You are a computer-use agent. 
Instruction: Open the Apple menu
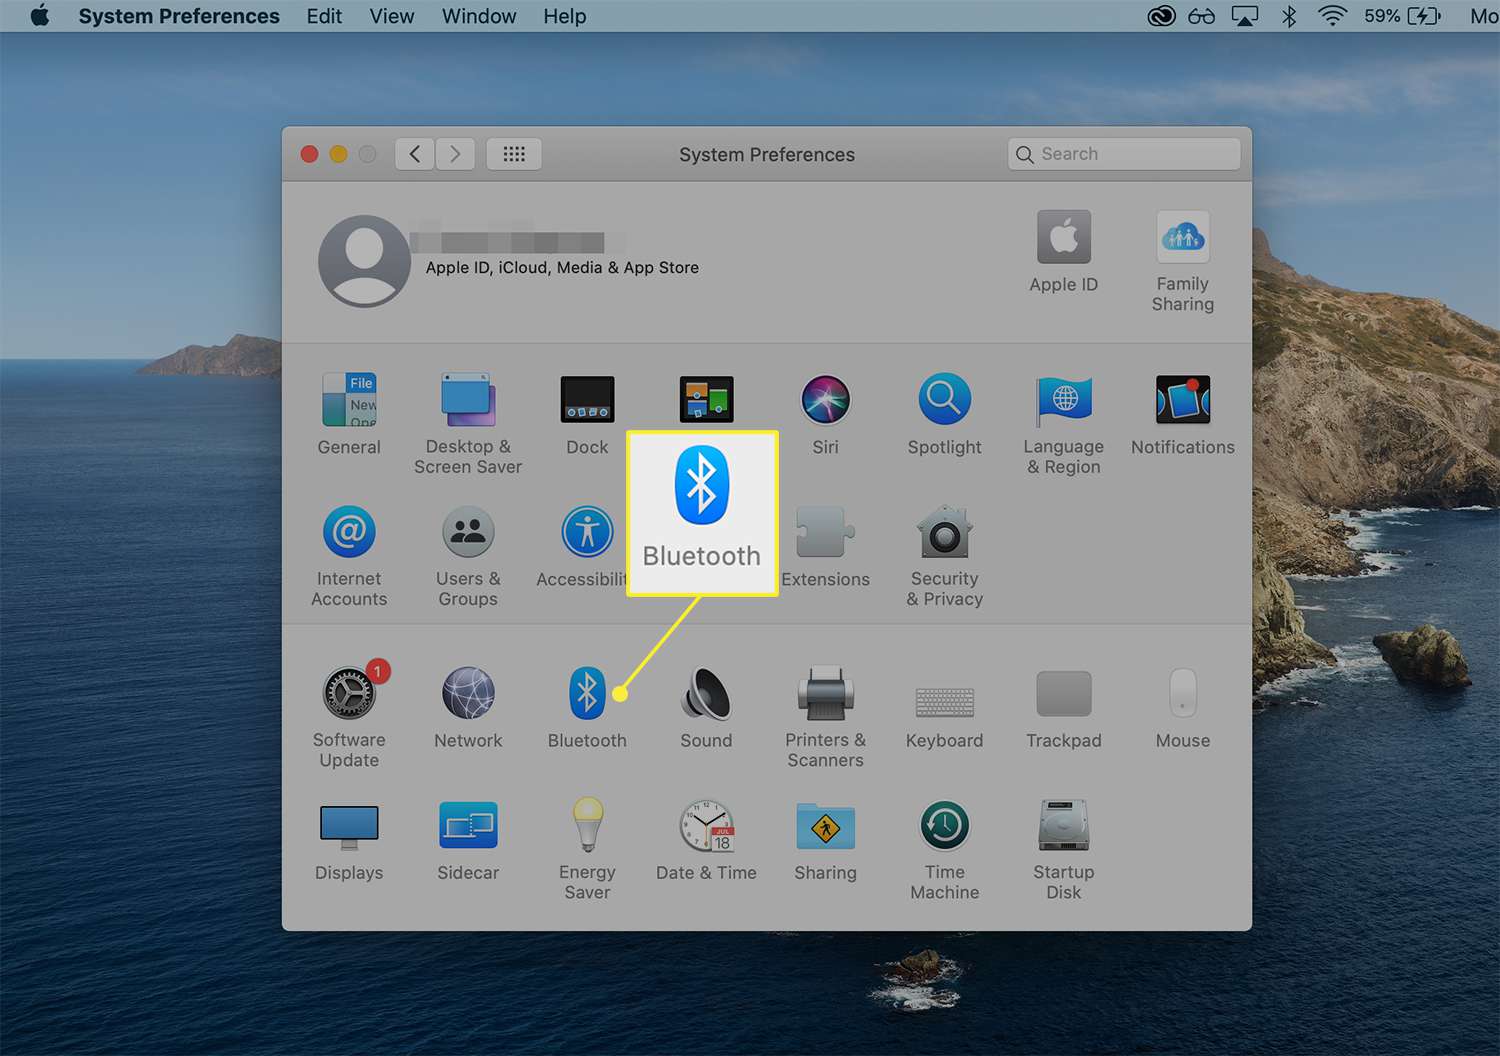pos(40,16)
